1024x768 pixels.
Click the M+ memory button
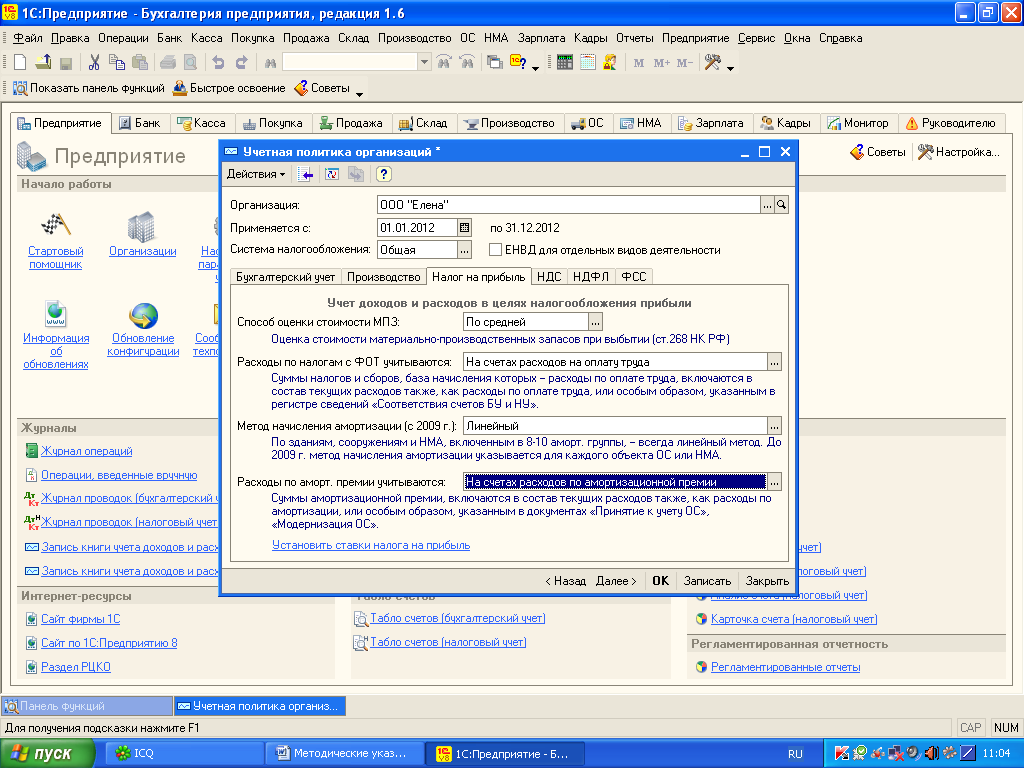(x=662, y=63)
